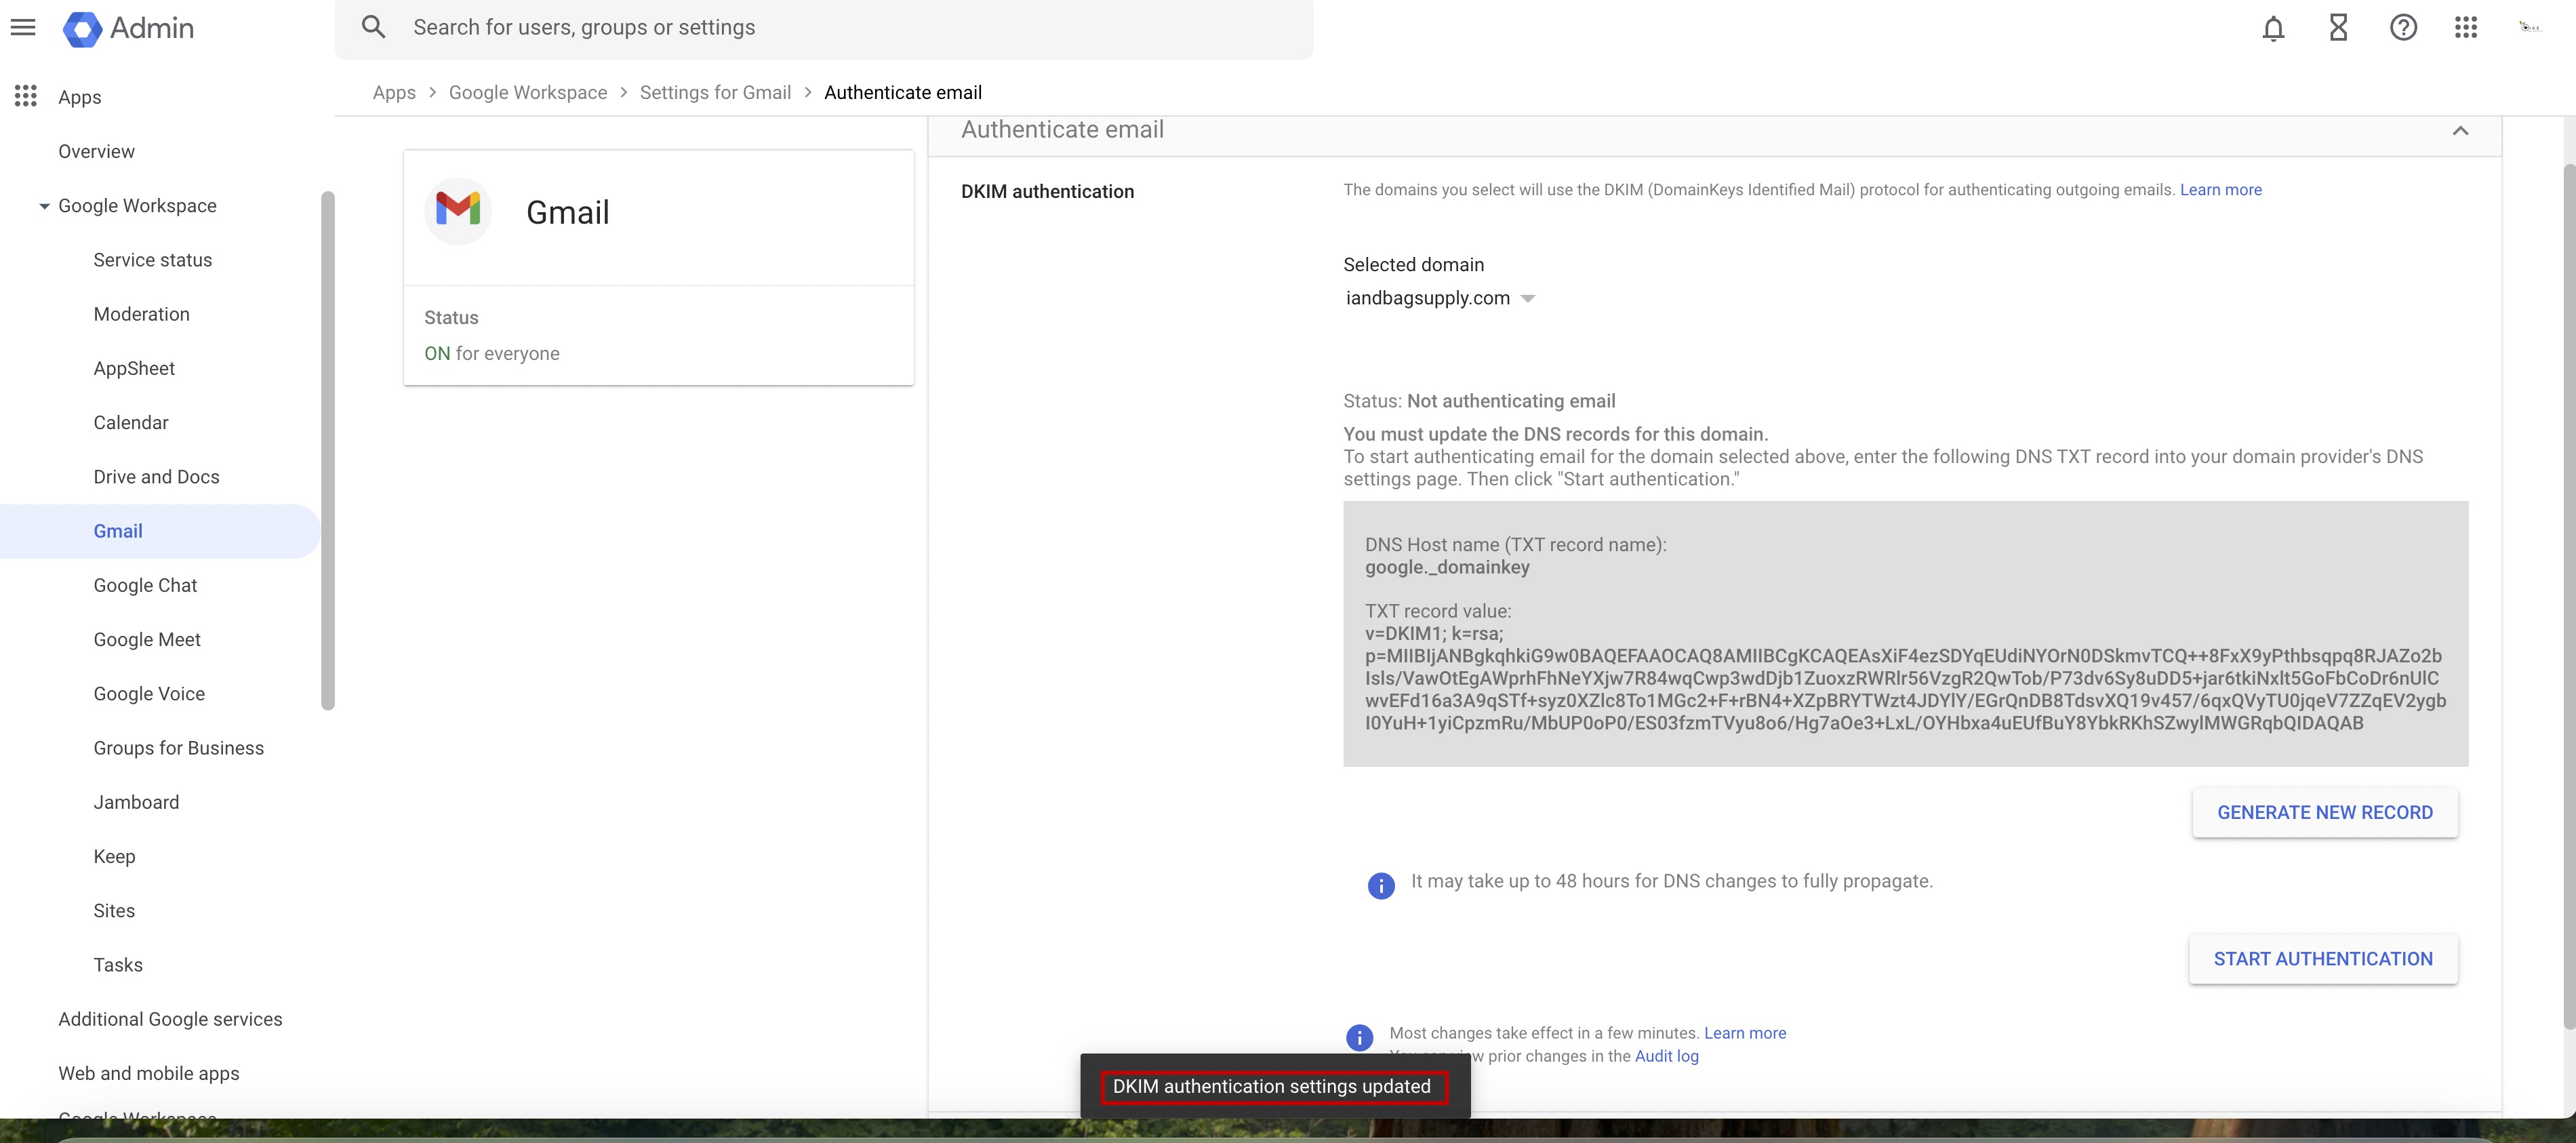Go to Settings for Gmail breadcrumb

pos(715,92)
